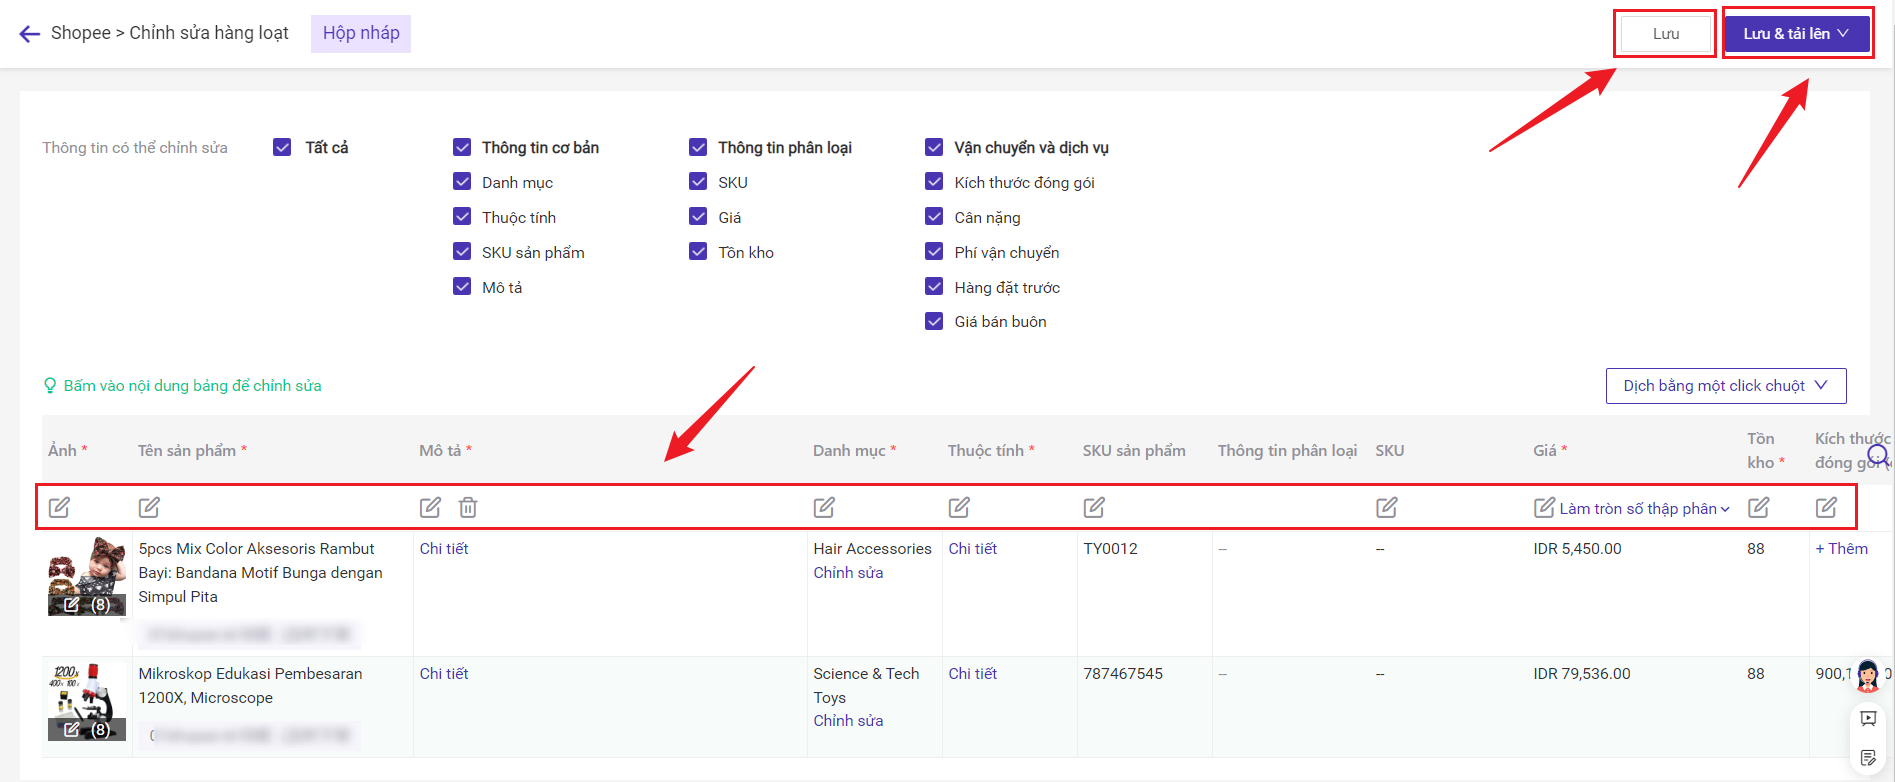Open the customer support avatar icon
1895x782 pixels.
click(x=1867, y=677)
